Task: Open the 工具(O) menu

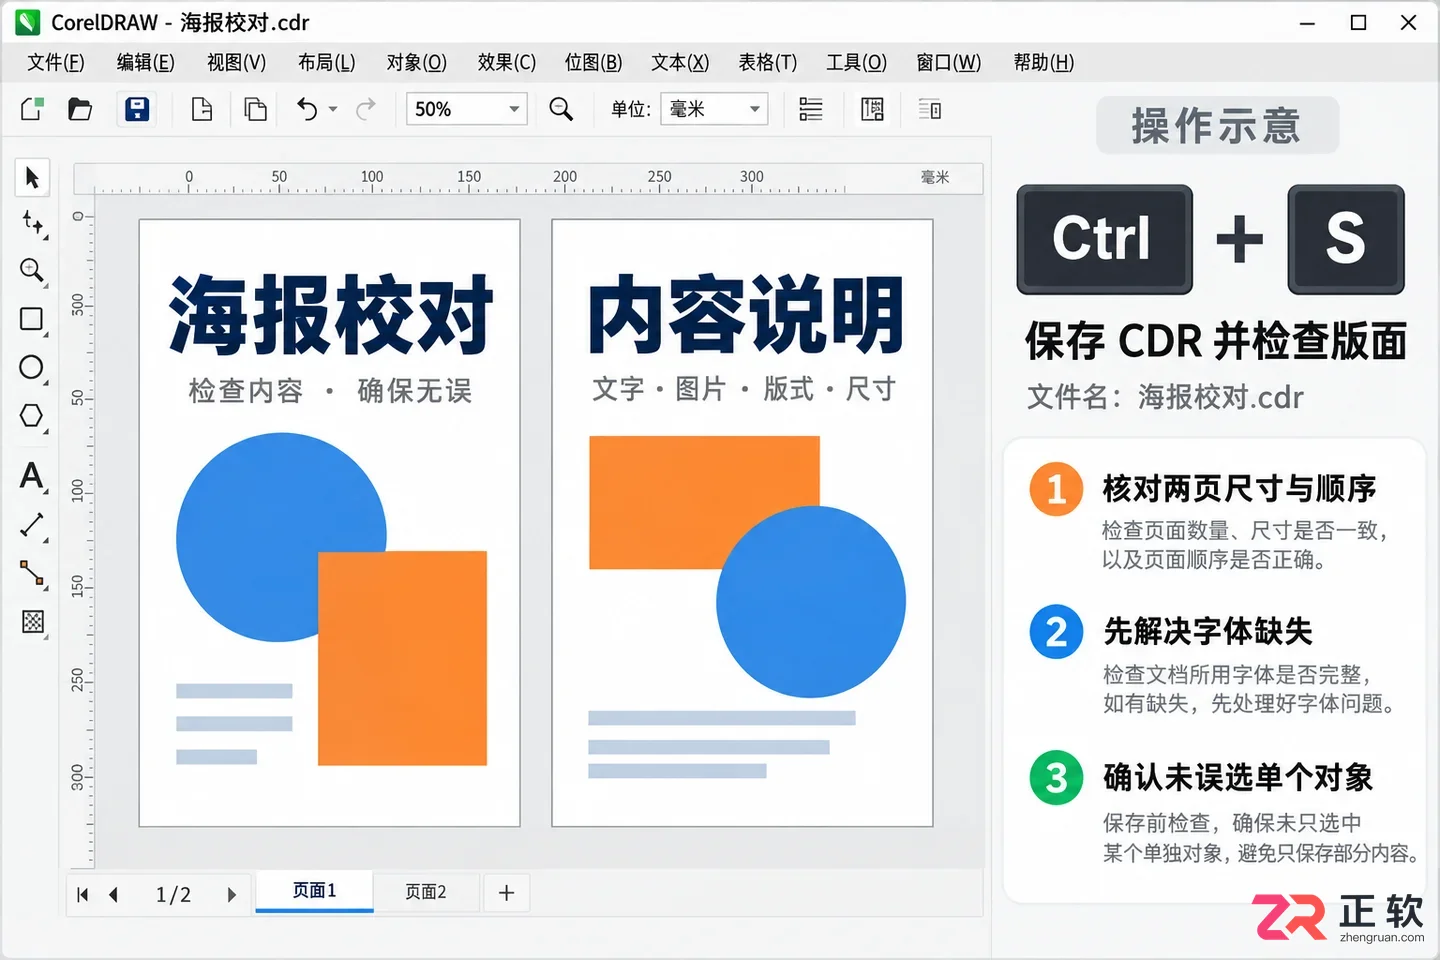Action: [856, 62]
